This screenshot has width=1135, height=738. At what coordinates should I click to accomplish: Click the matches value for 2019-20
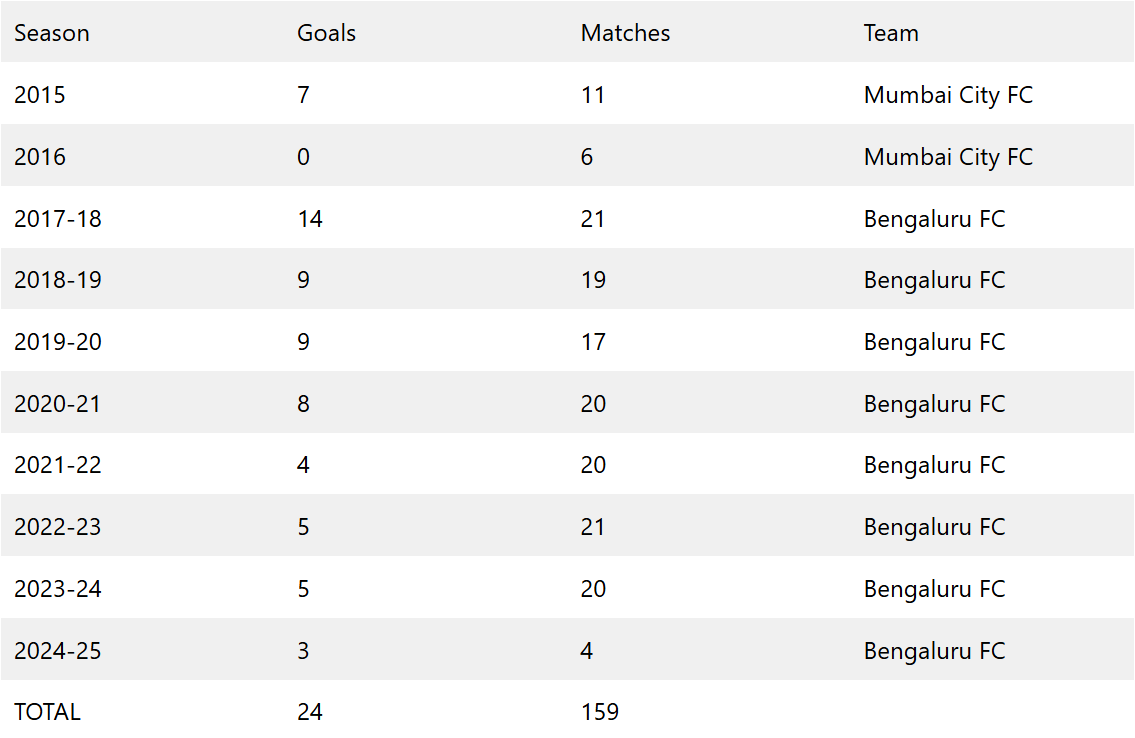pyautogui.click(x=593, y=342)
